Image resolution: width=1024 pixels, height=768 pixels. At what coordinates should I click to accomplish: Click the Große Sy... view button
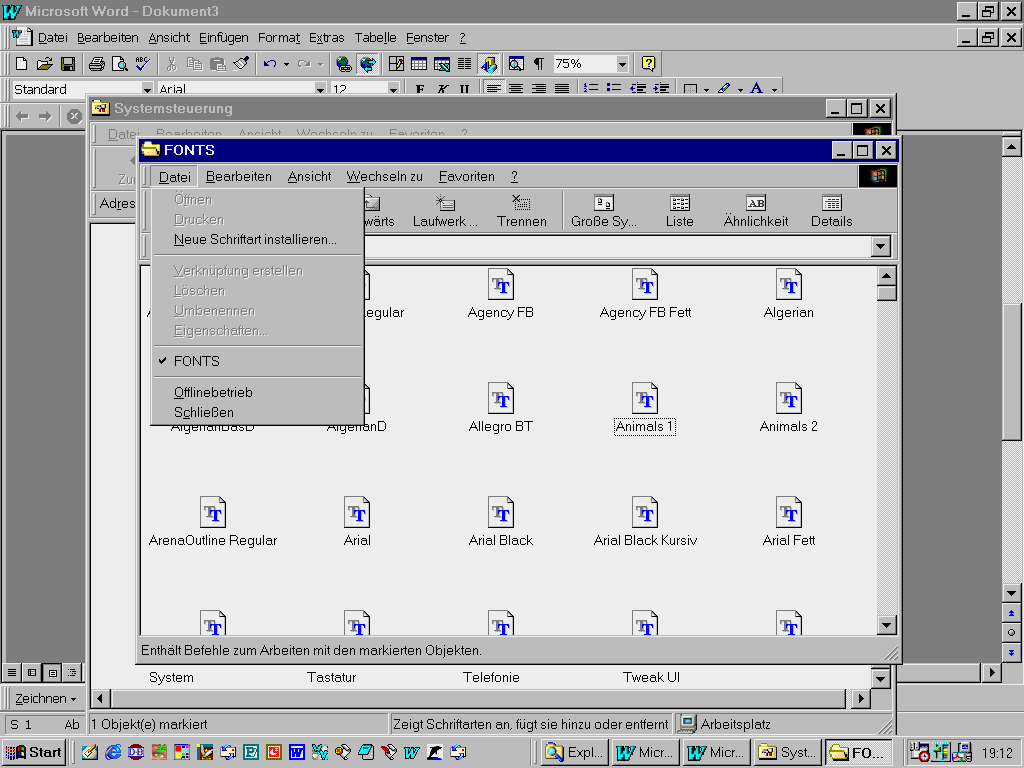pyautogui.click(x=603, y=211)
